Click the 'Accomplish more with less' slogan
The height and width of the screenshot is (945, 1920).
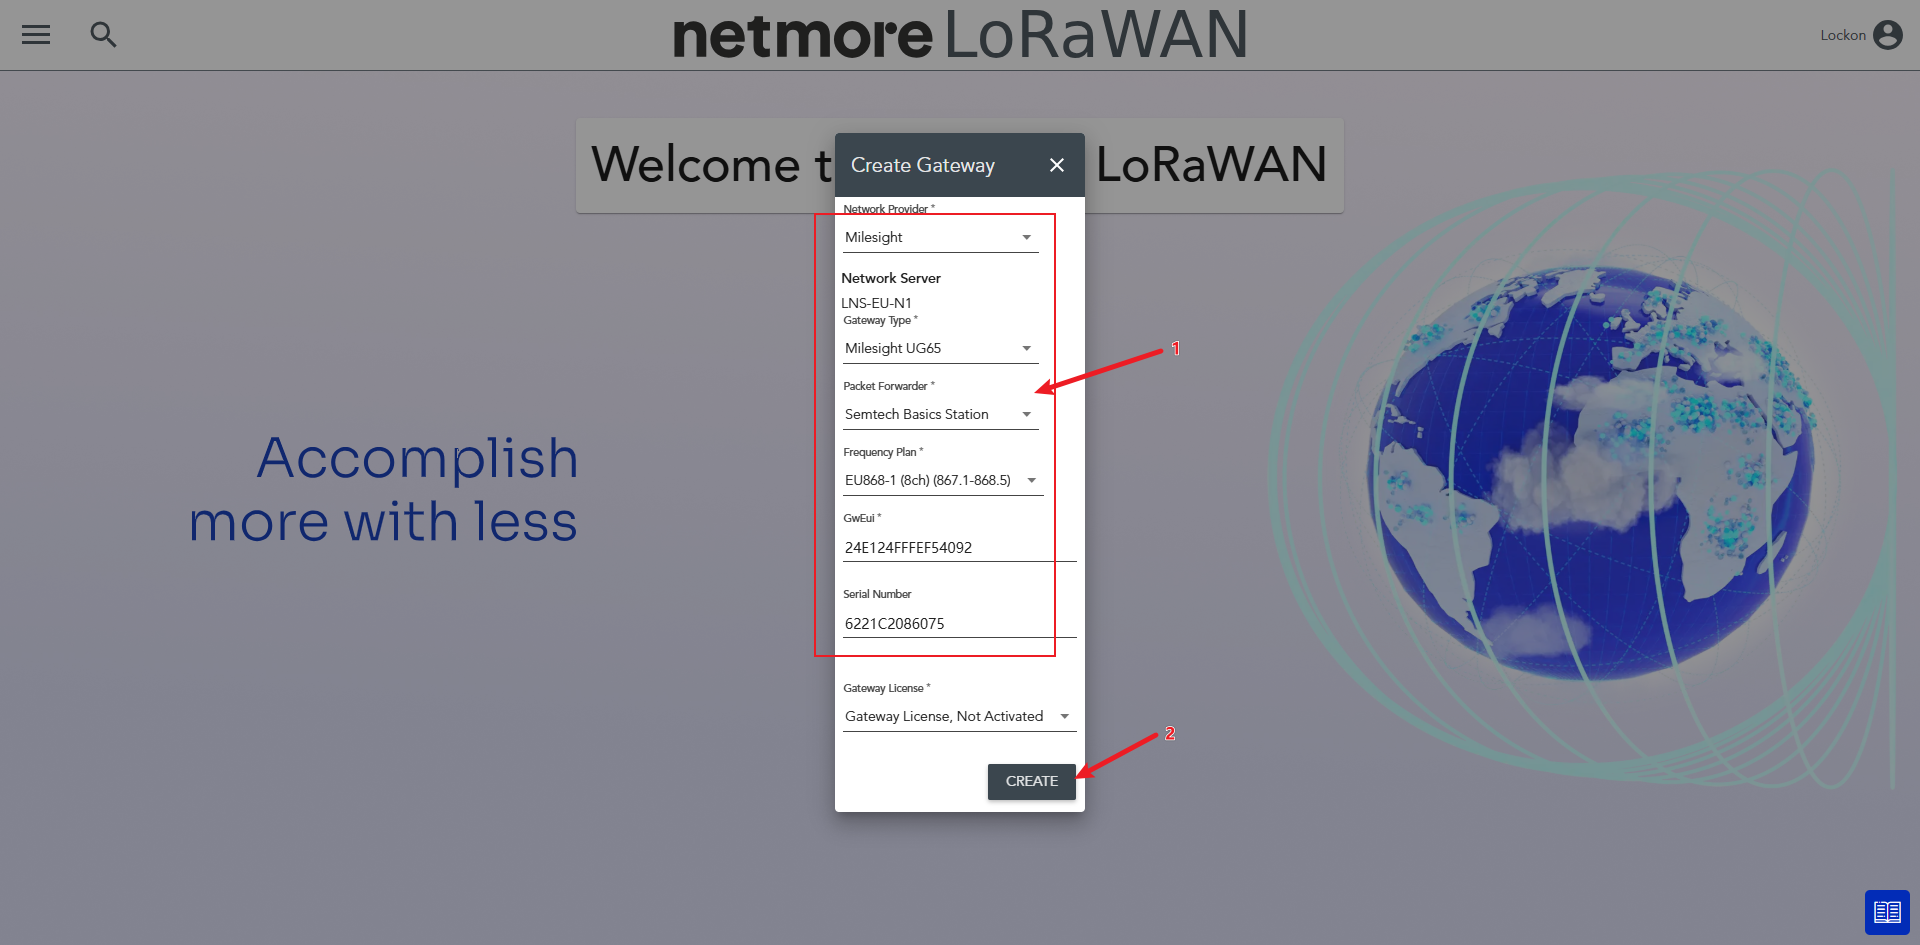pyautogui.click(x=384, y=490)
